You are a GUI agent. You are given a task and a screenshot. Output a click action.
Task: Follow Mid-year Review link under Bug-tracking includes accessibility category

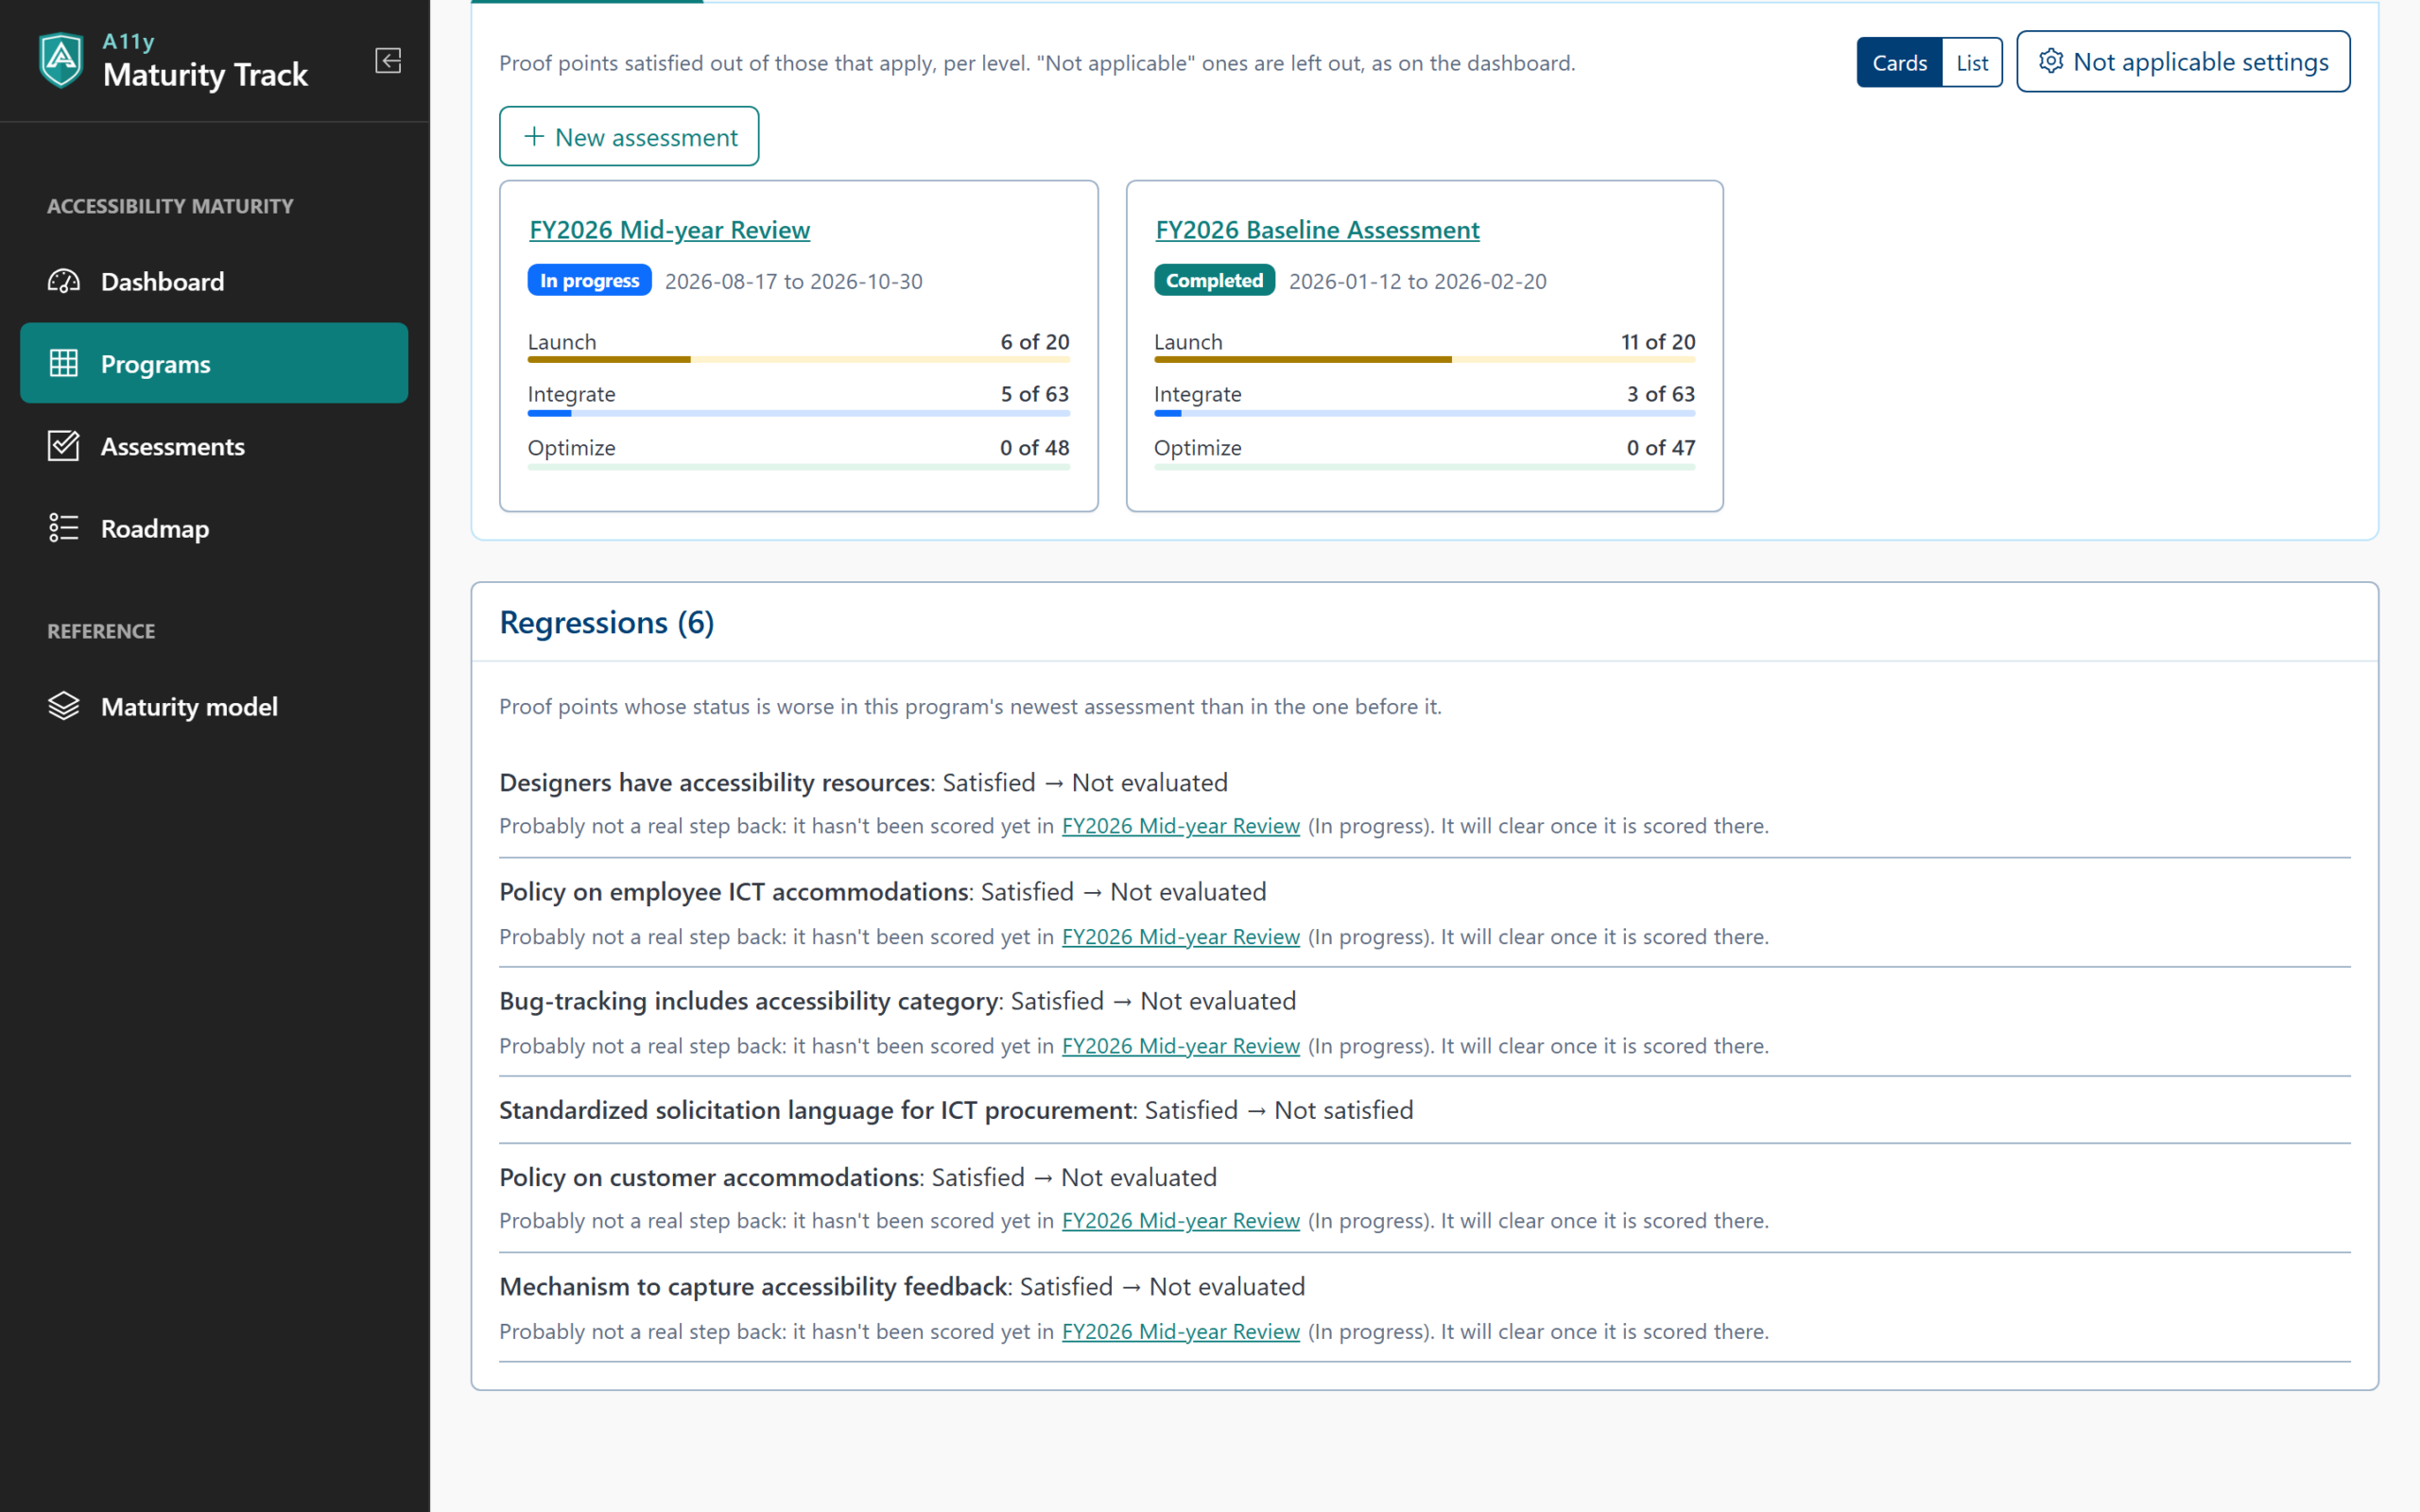(1180, 1045)
